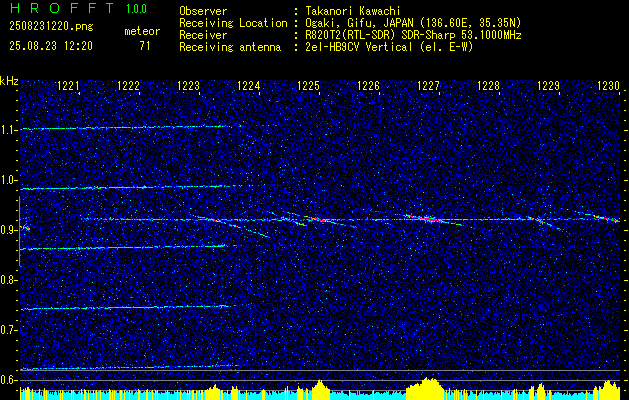
Task: Click the 1.0 kHz axis label
Action: pos(8,180)
